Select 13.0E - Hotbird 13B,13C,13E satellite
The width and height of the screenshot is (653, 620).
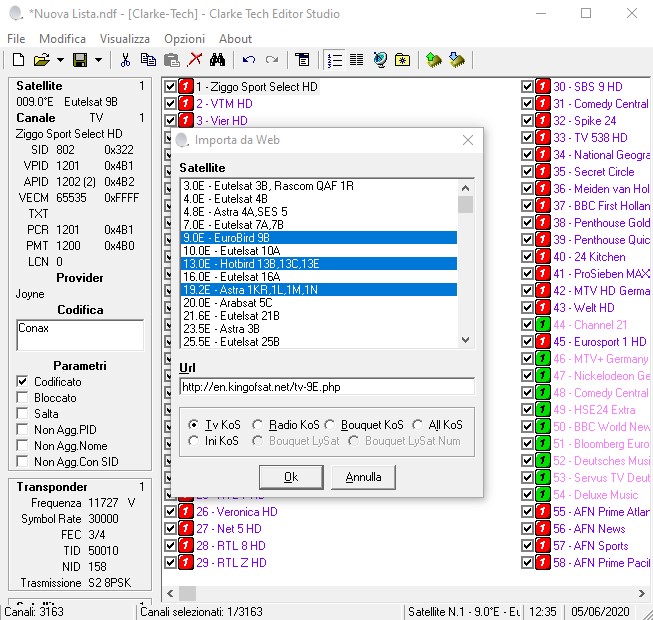[319, 264]
